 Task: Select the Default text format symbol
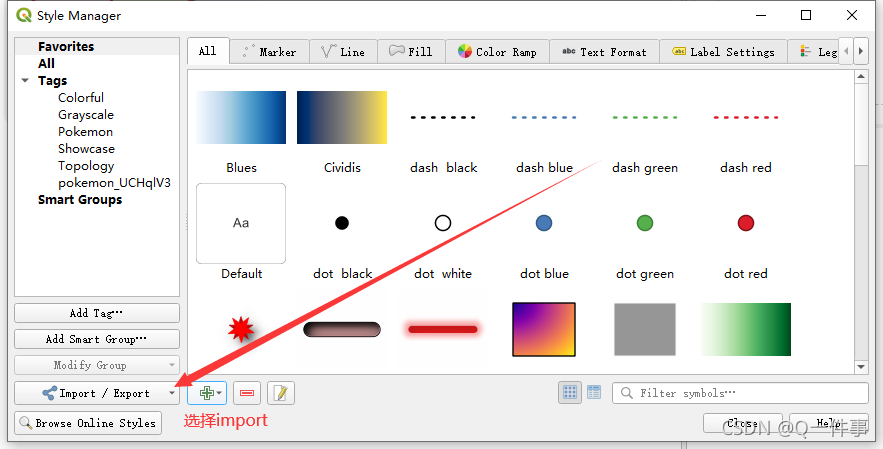[x=241, y=223]
